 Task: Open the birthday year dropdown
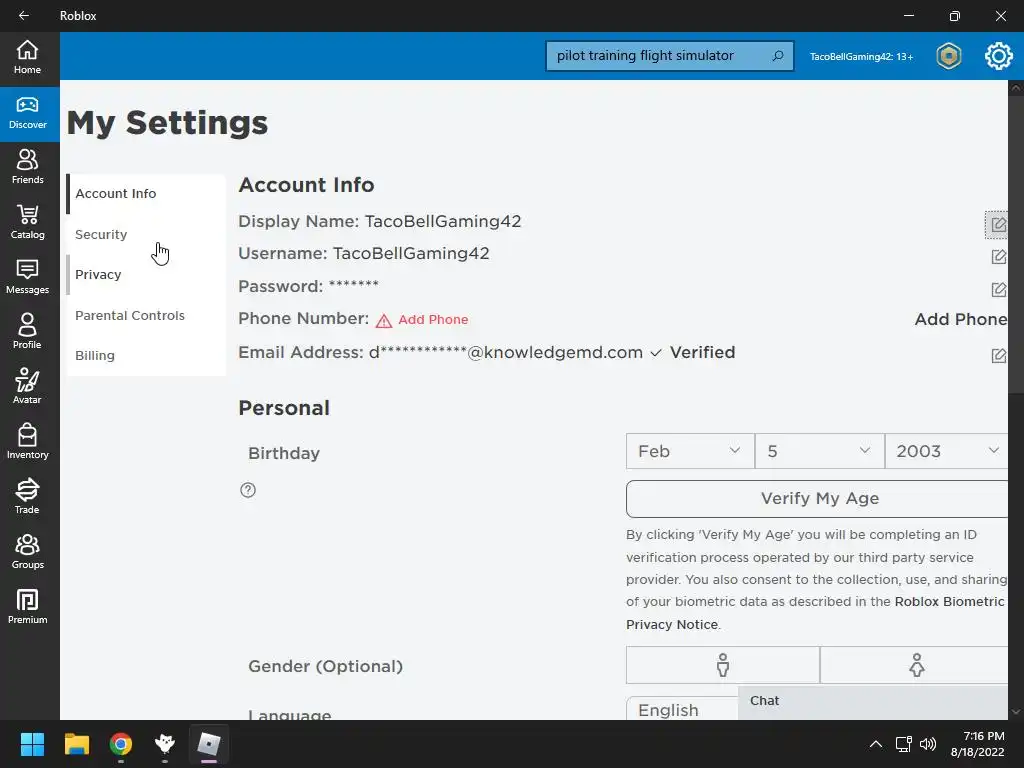coord(946,451)
